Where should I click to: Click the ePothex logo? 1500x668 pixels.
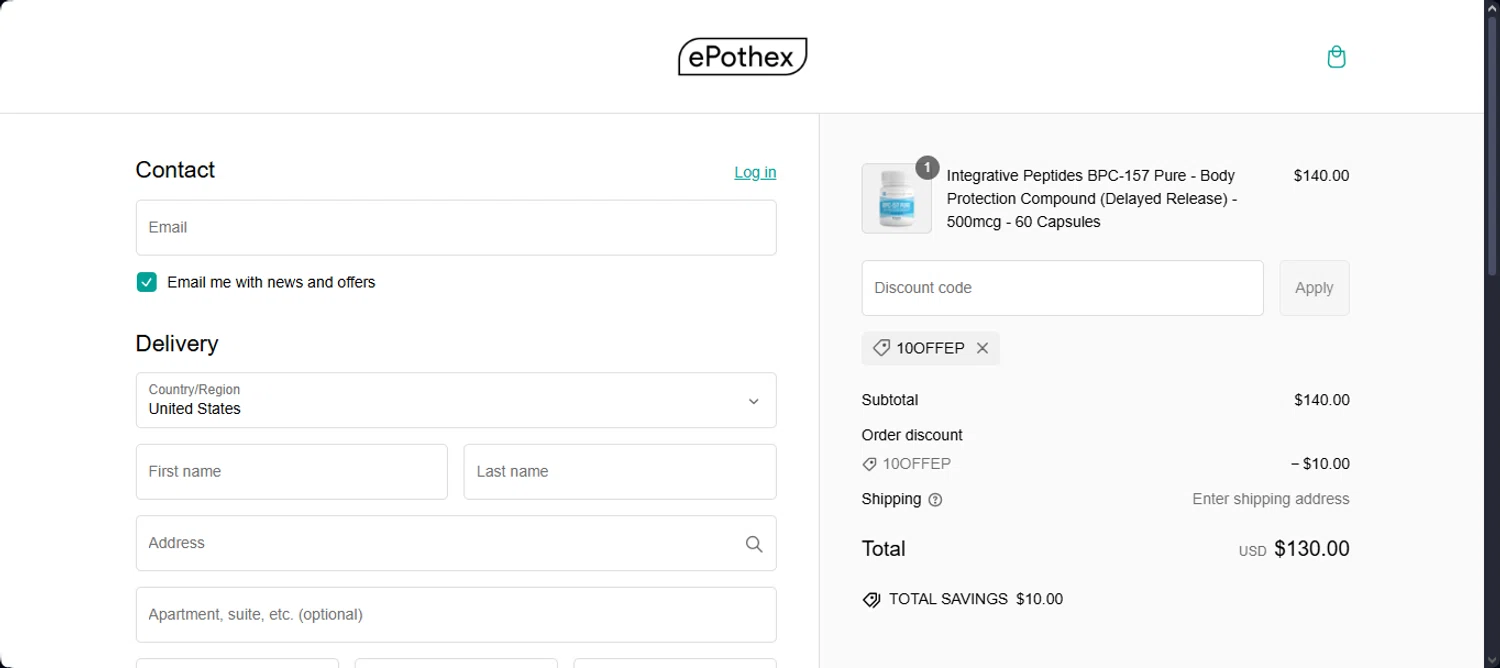(x=742, y=57)
